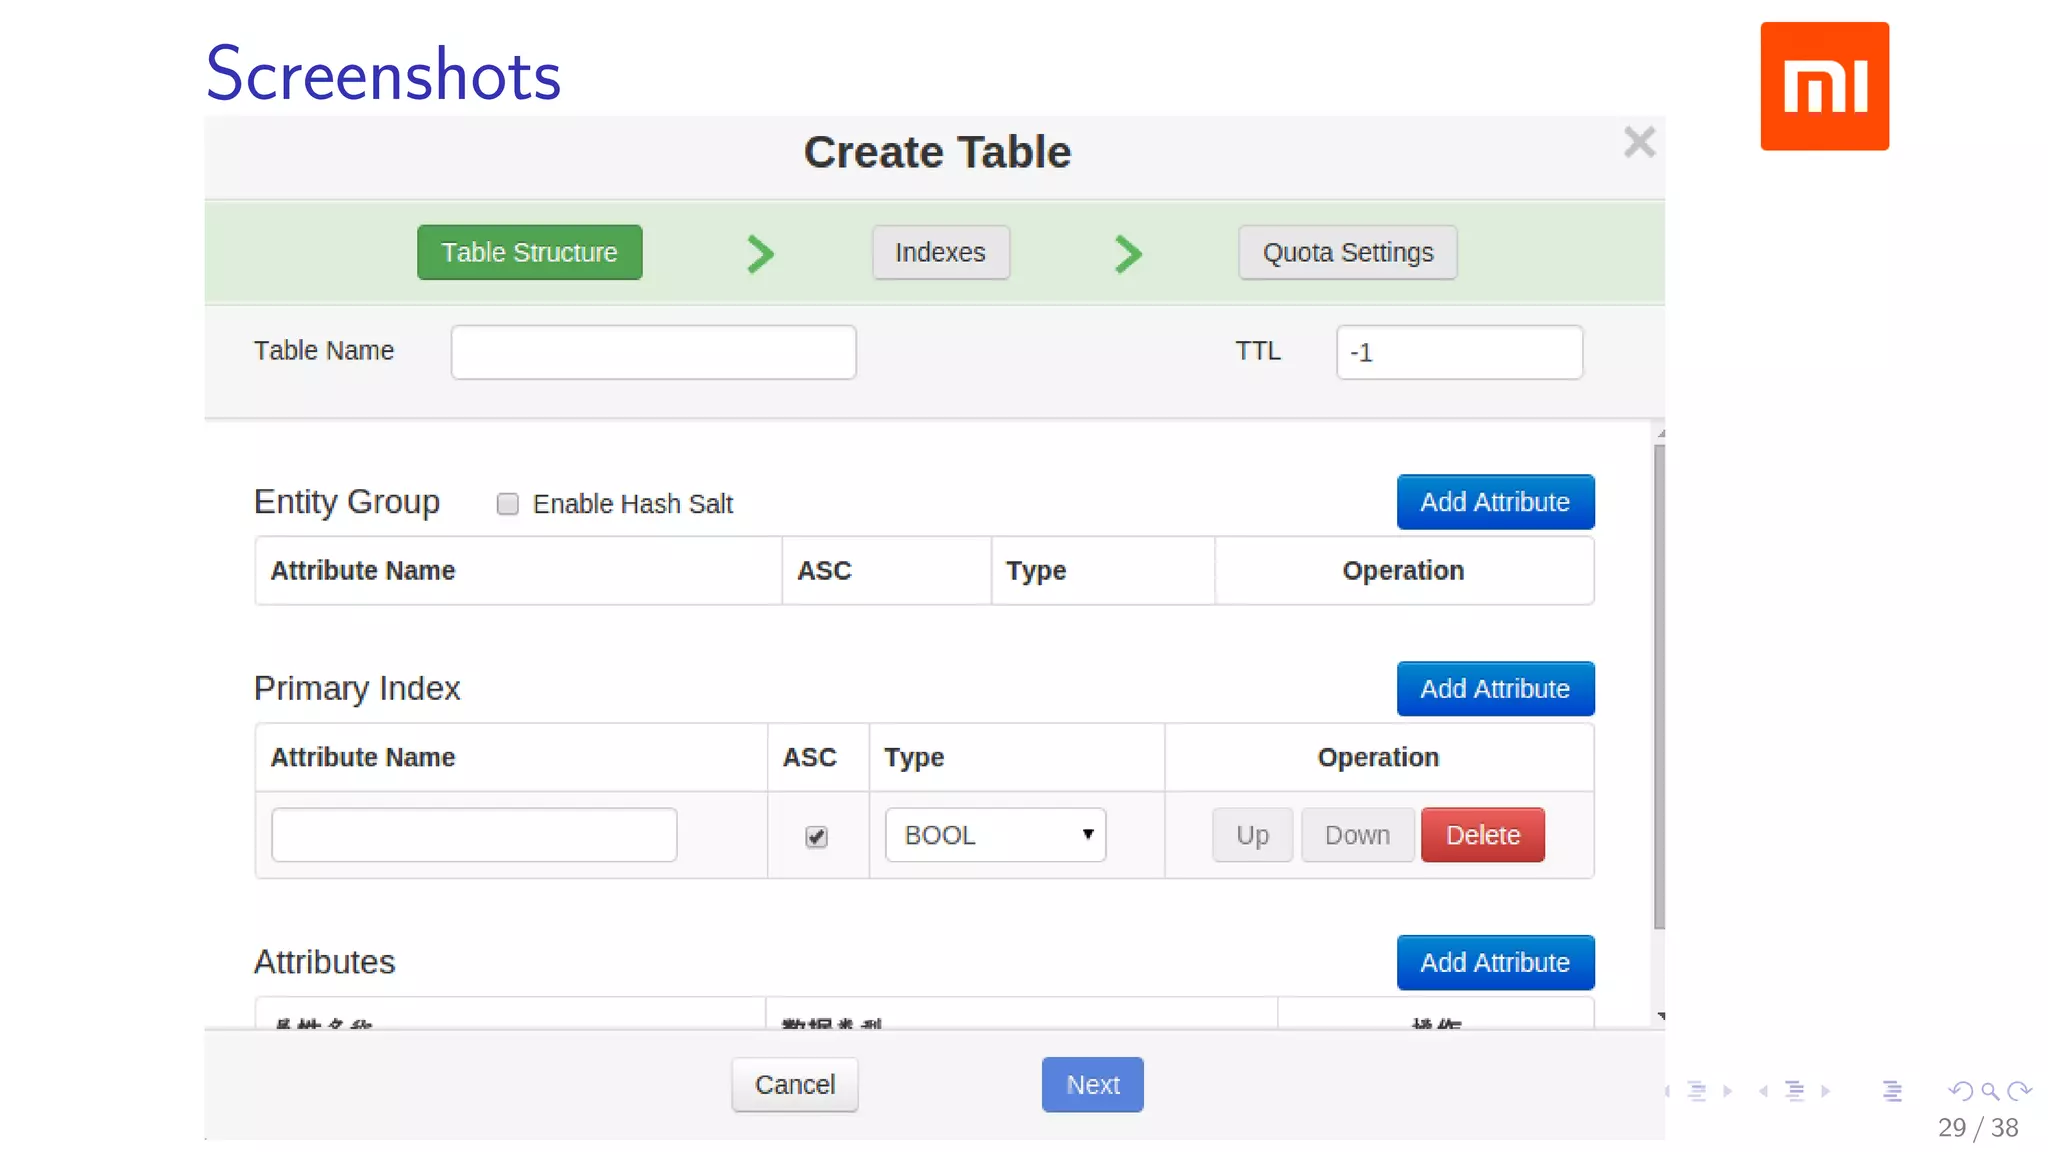Click the Xiaomi MI logo
This screenshot has width=2048, height=1152.
point(1824,86)
